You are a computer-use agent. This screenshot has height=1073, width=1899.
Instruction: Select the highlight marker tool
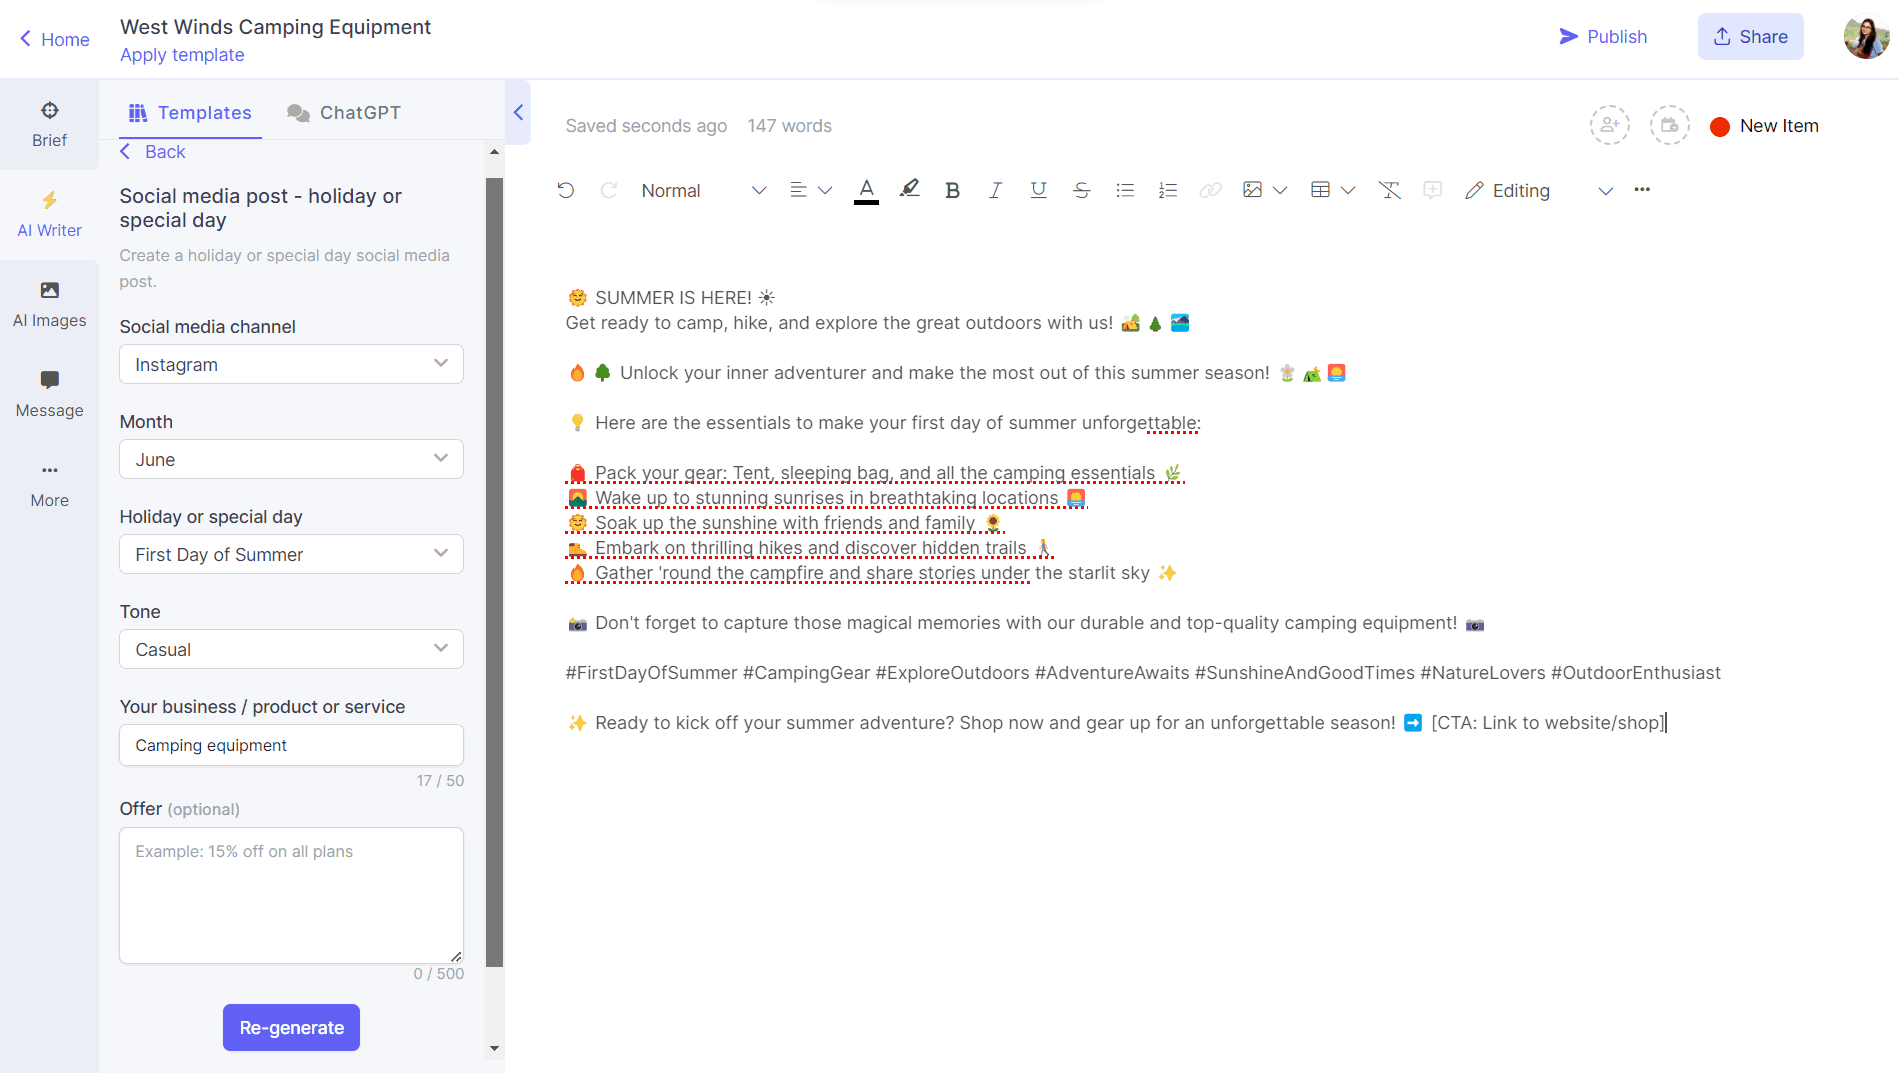[x=909, y=189]
